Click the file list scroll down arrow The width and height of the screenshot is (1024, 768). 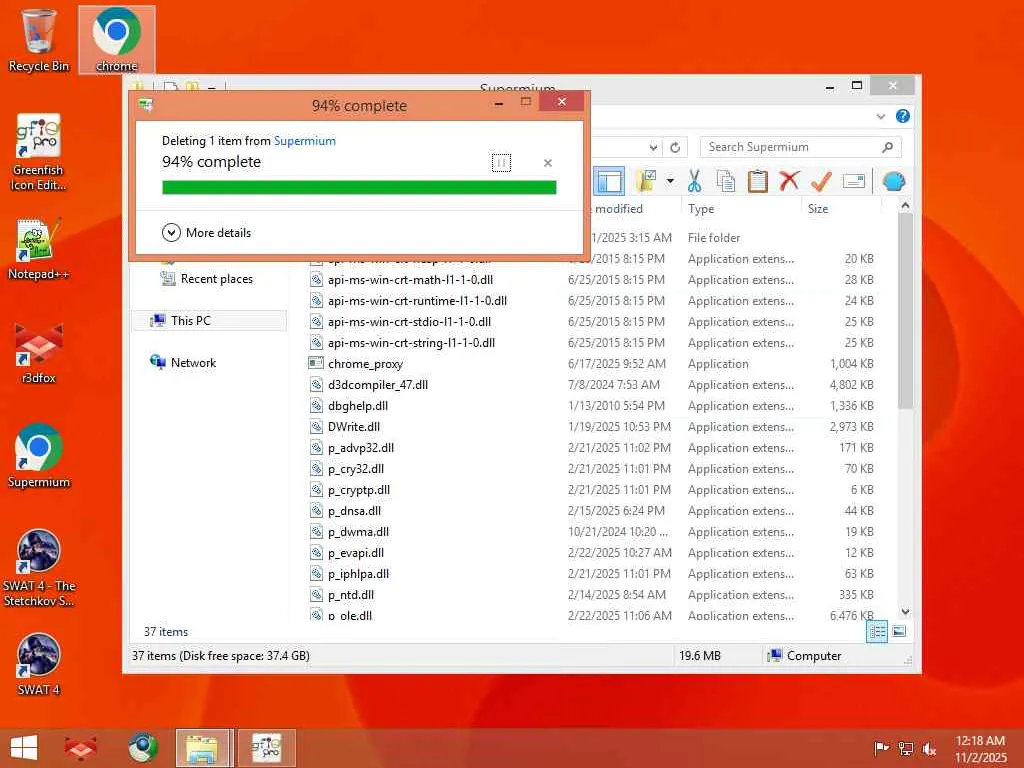905,612
